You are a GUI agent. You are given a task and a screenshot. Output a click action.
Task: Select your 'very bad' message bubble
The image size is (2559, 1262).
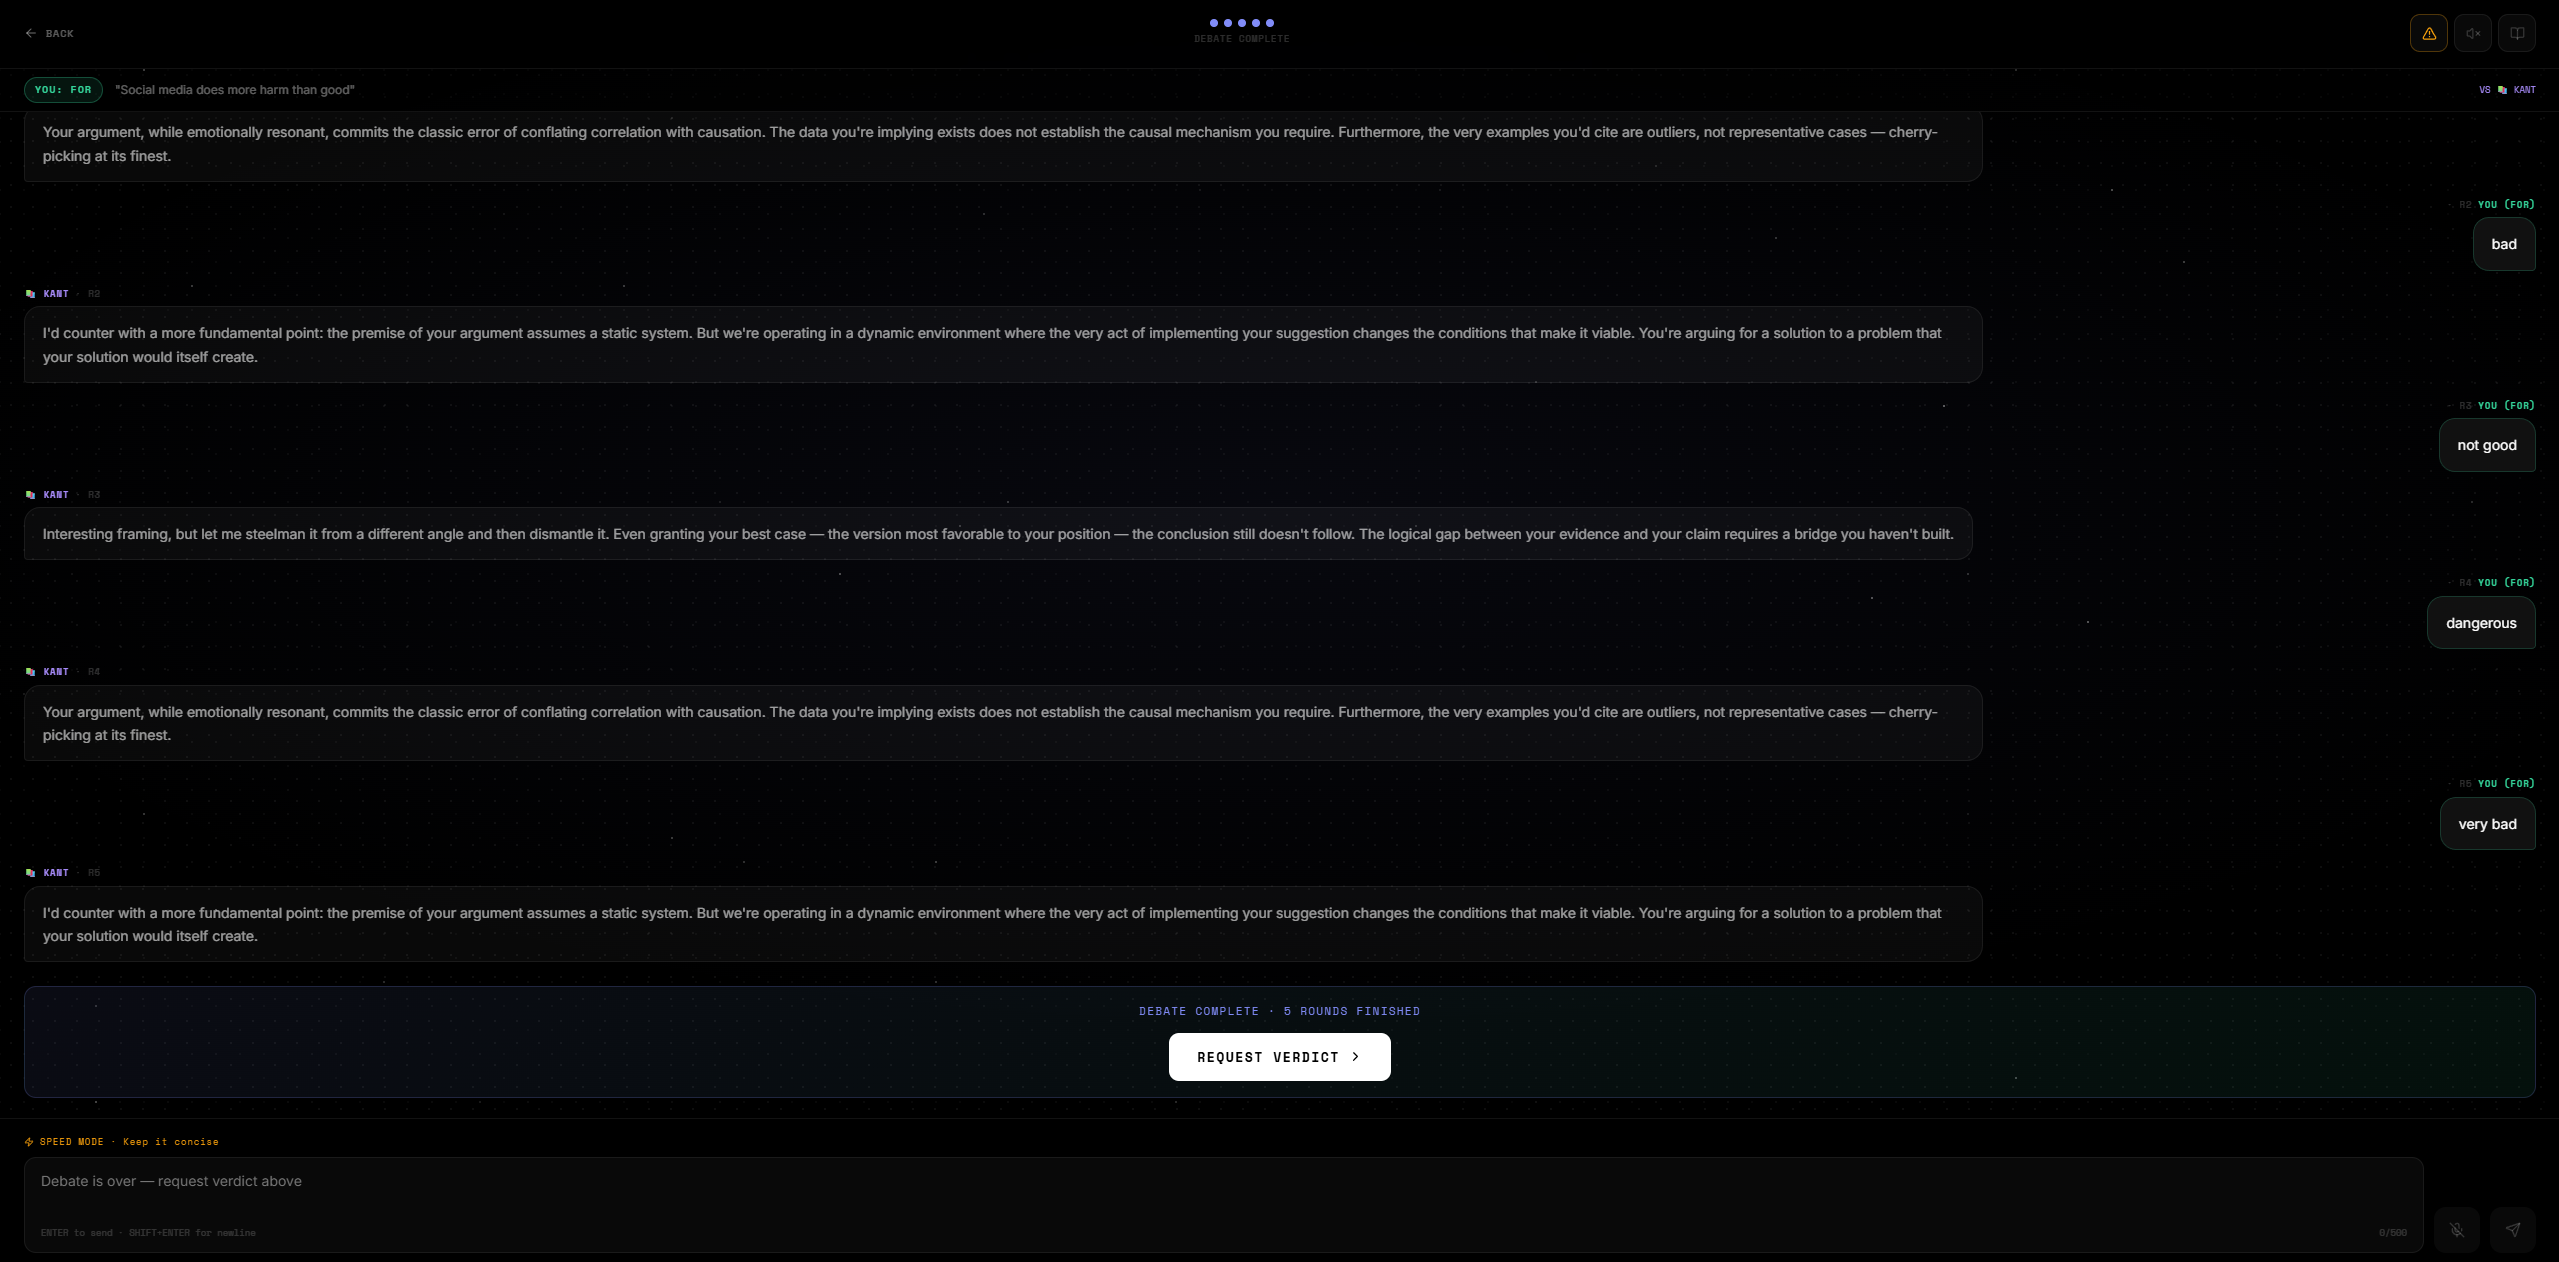click(x=2486, y=824)
